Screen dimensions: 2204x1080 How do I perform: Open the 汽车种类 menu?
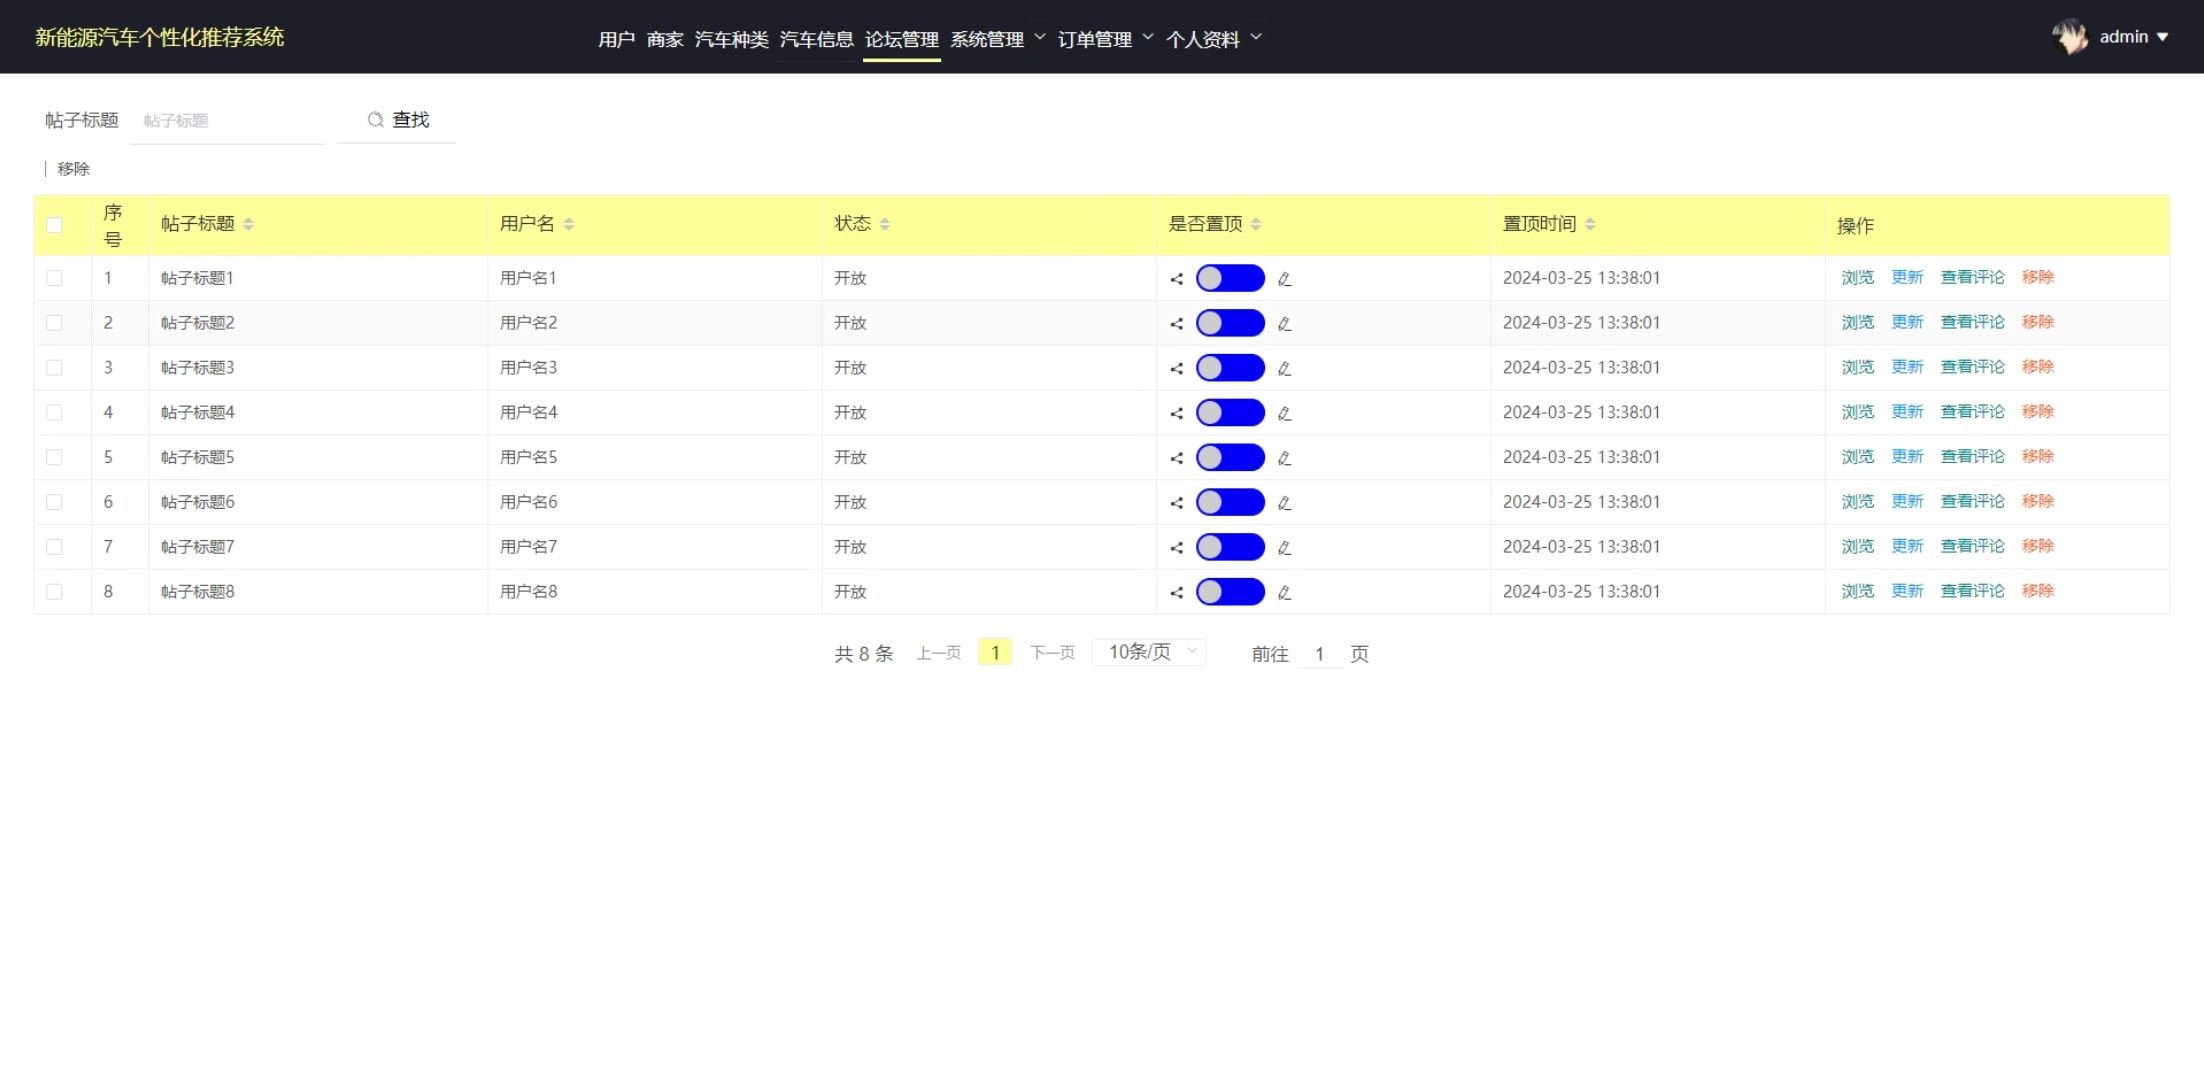[732, 39]
